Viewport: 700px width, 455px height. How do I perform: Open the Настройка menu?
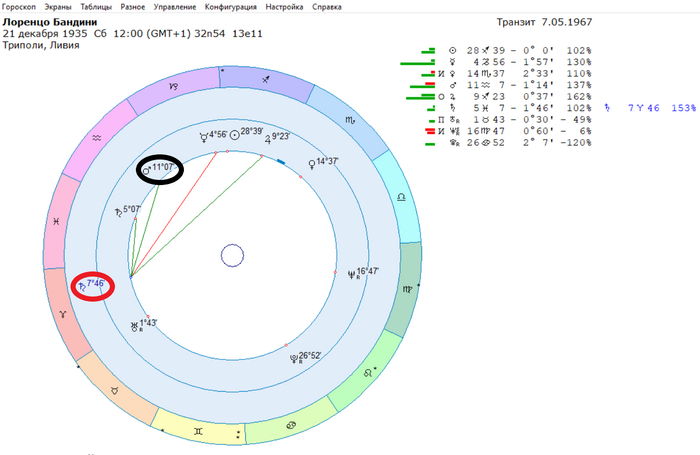pyautogui.click(x=284, y=6)
